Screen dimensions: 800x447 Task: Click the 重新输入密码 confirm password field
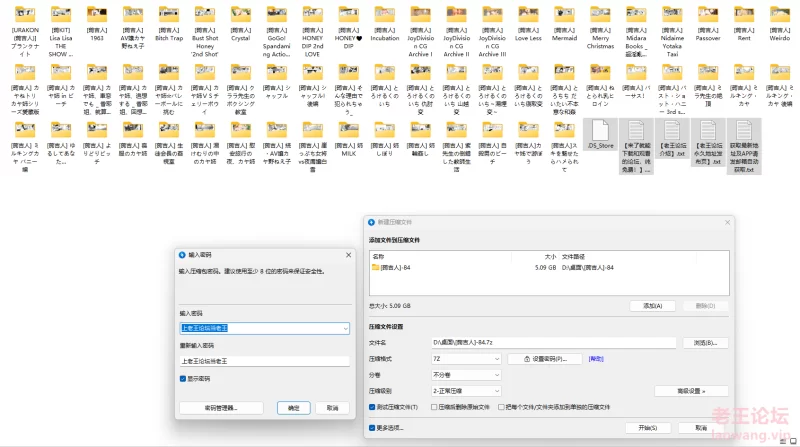point(264,361)
